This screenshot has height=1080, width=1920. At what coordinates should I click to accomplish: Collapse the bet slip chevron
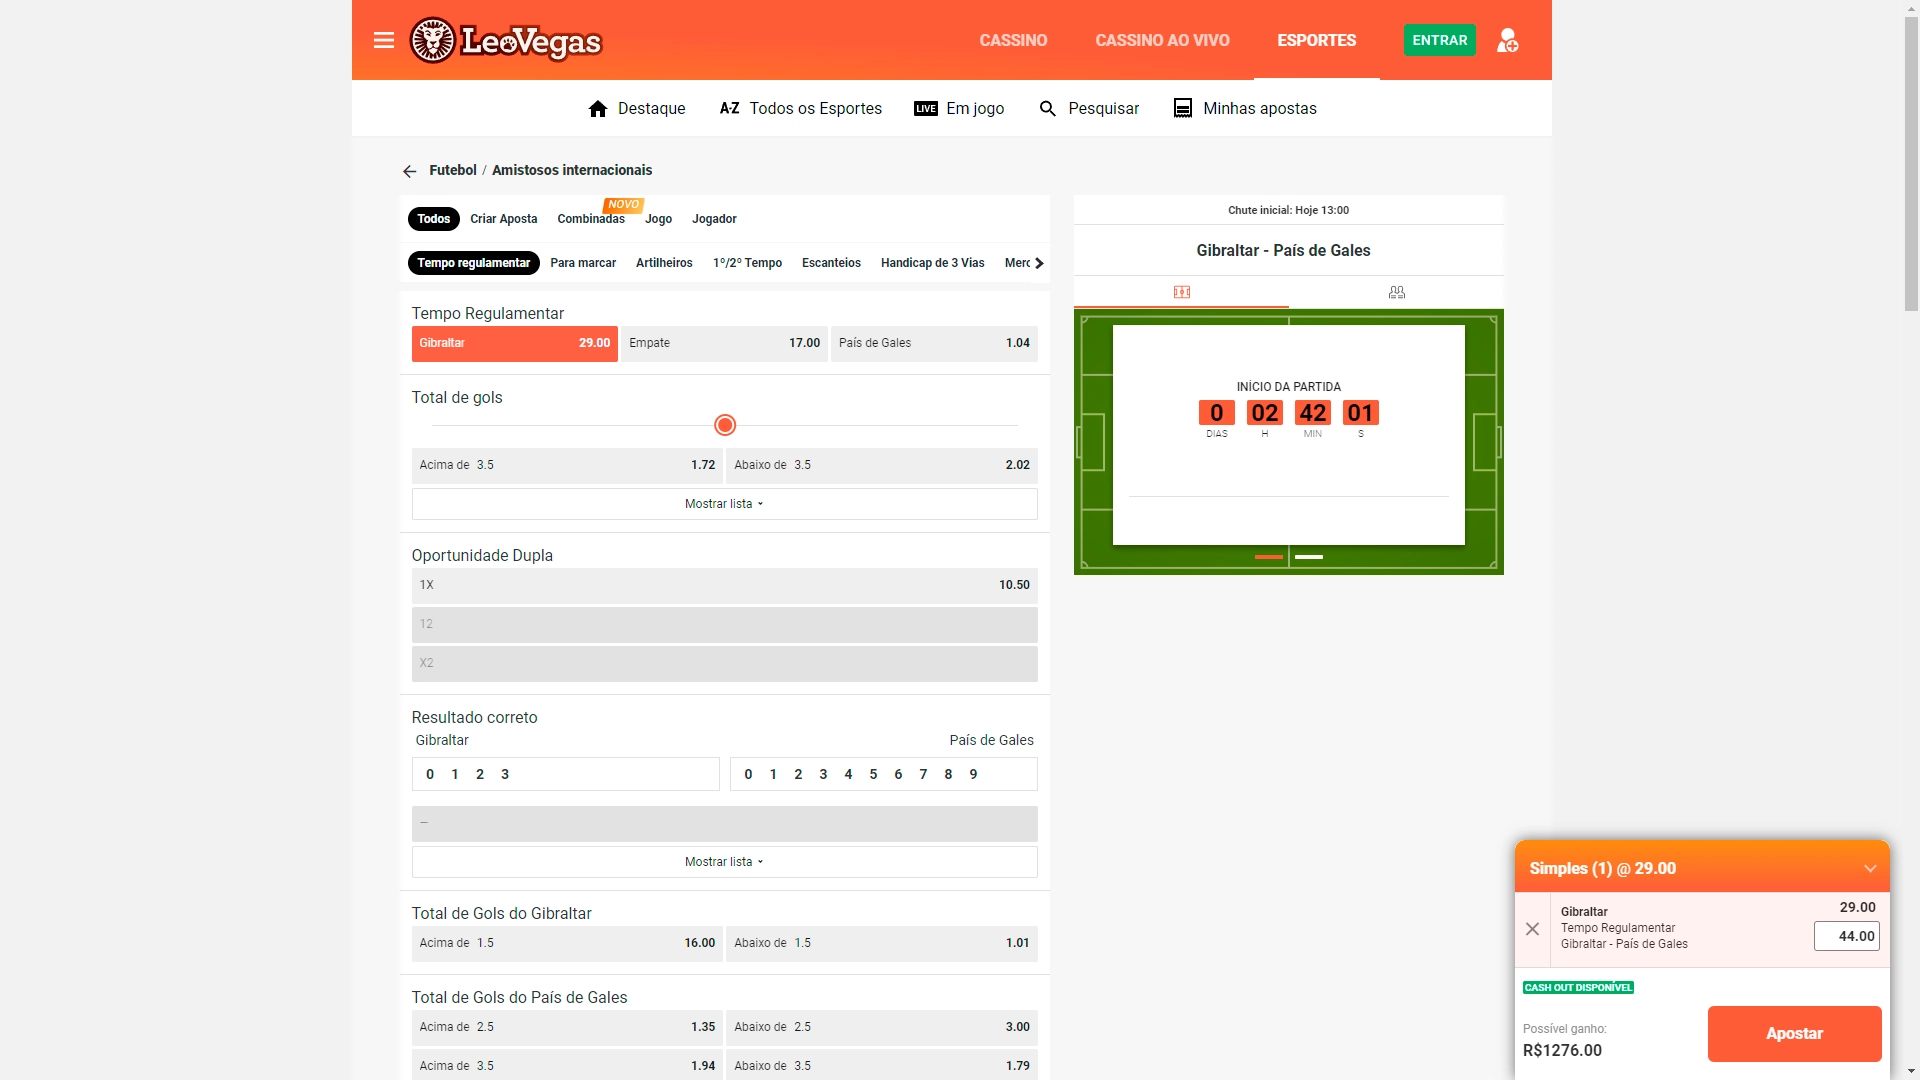(x=1870, y=869)
